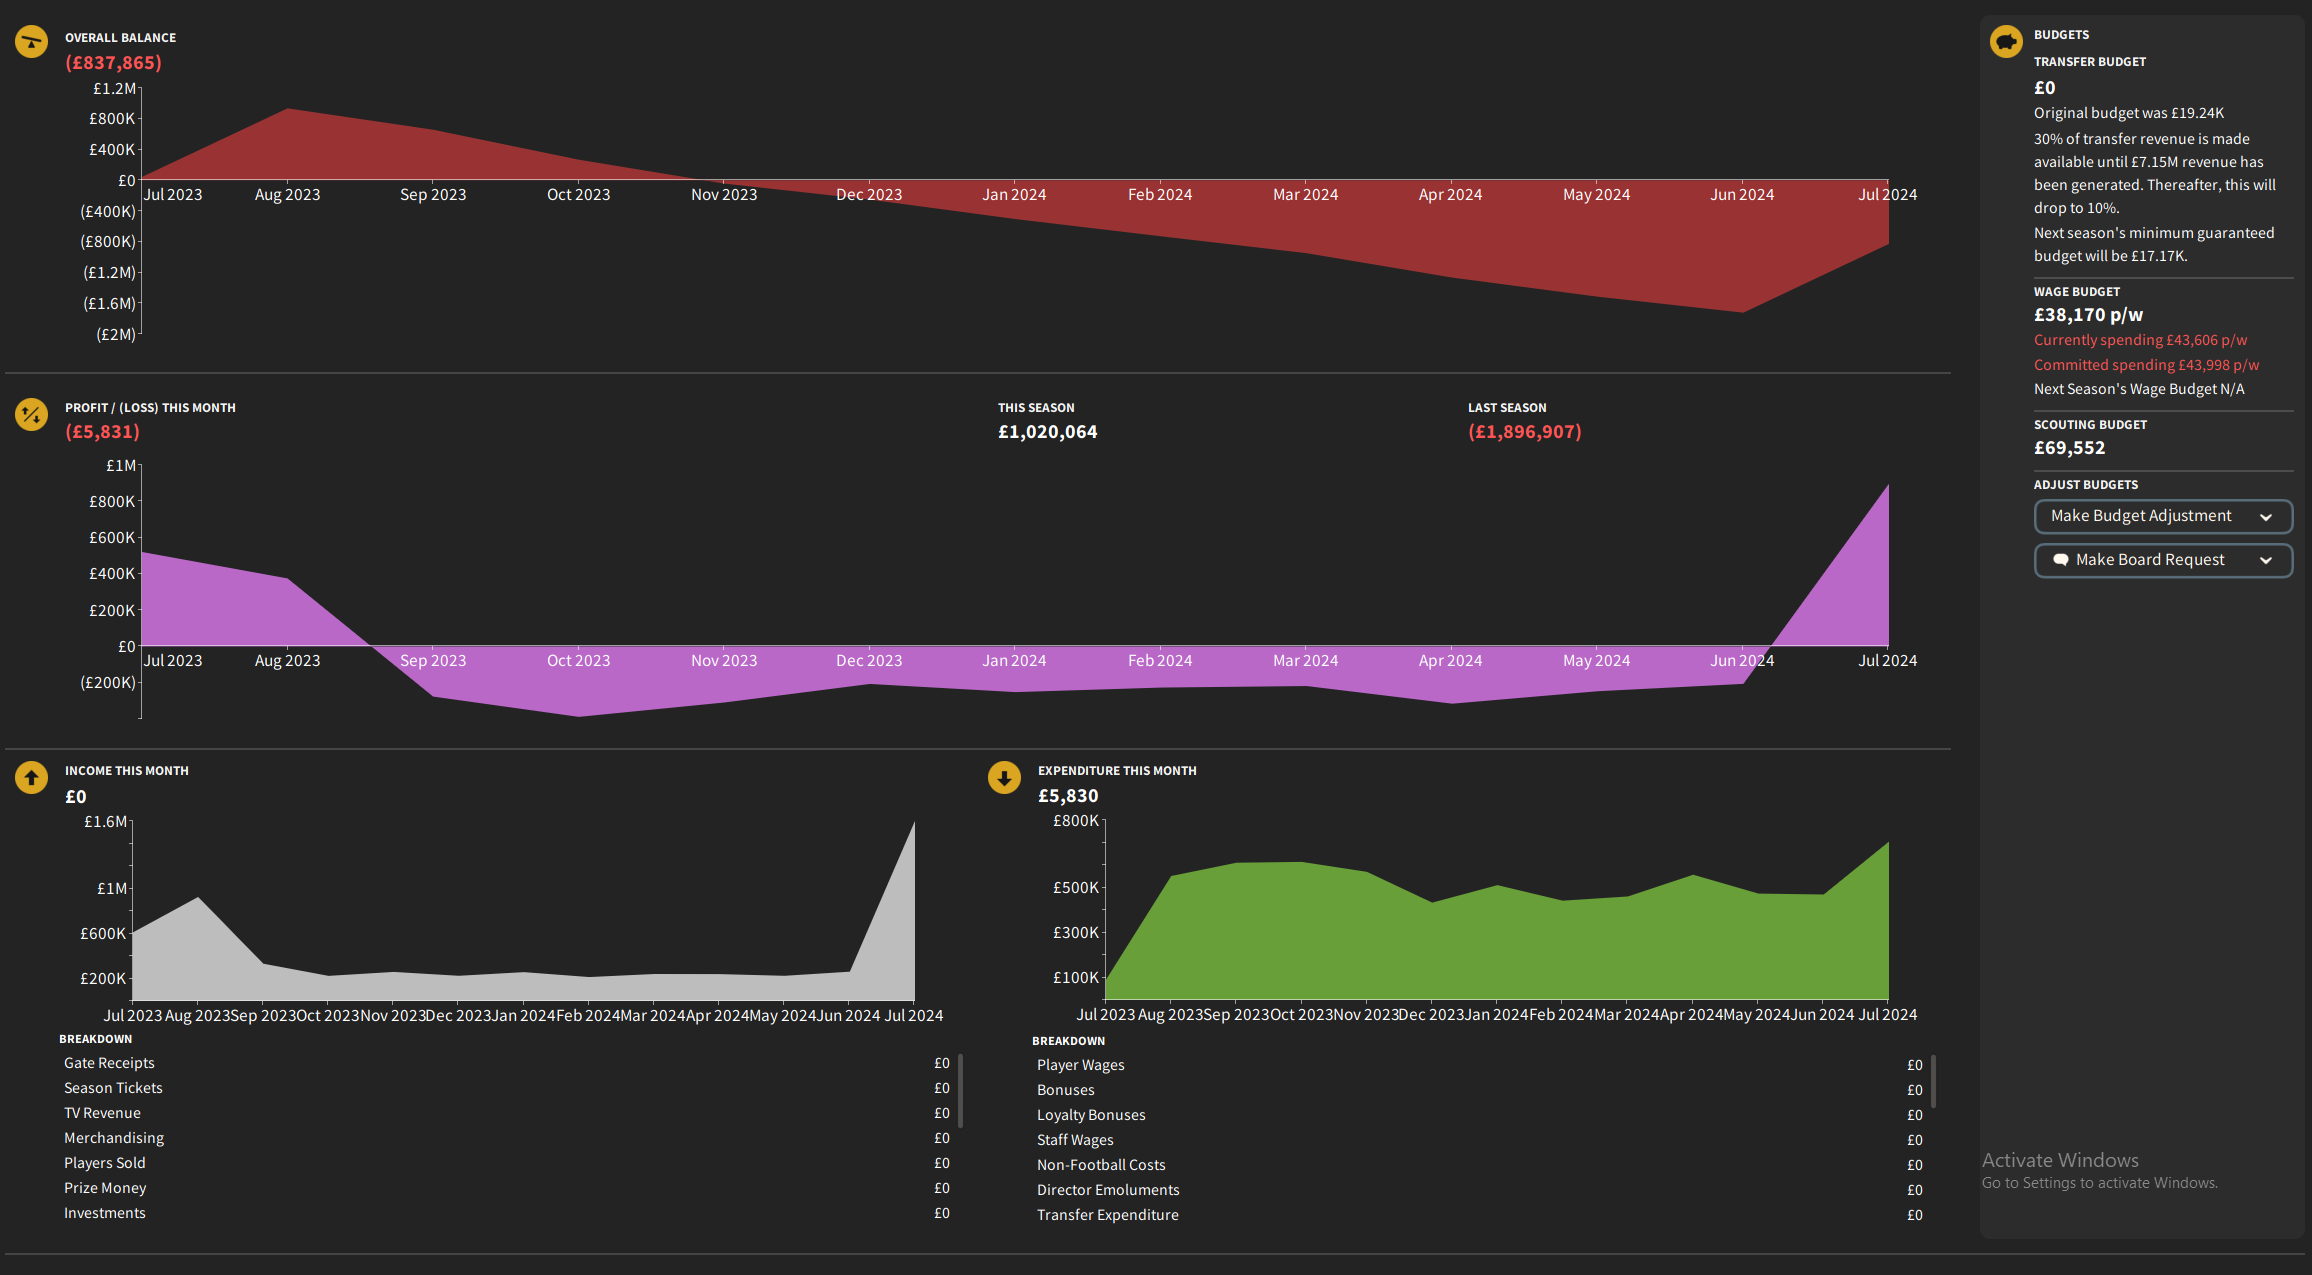Click the Transfer Expenditure breakdown entry
The image size is (2312, 1275).
[1107, 1215]
